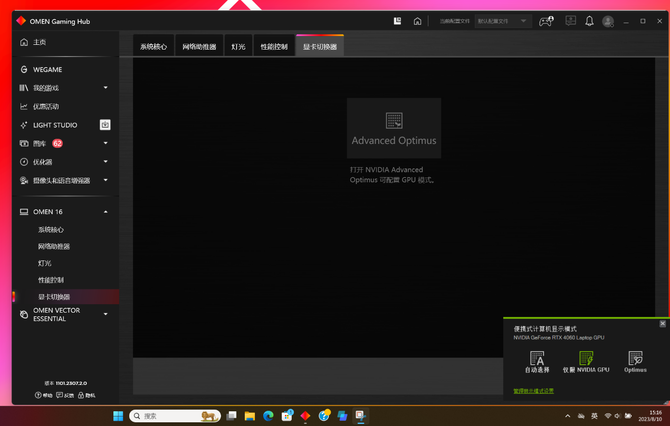Image resolution: width=670 pixels, height=426 pixels.
Task: Expand the 图库 dropdown arrow
Action: point(106,143)
